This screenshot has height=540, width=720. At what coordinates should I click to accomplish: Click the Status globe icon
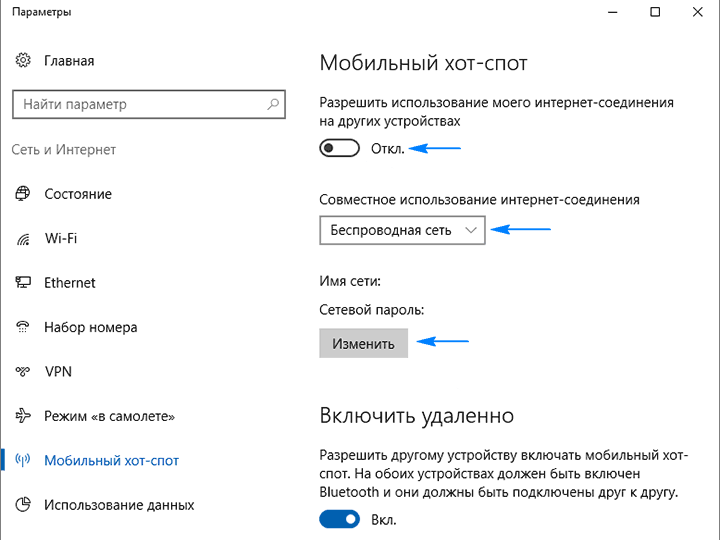point(23,194)
